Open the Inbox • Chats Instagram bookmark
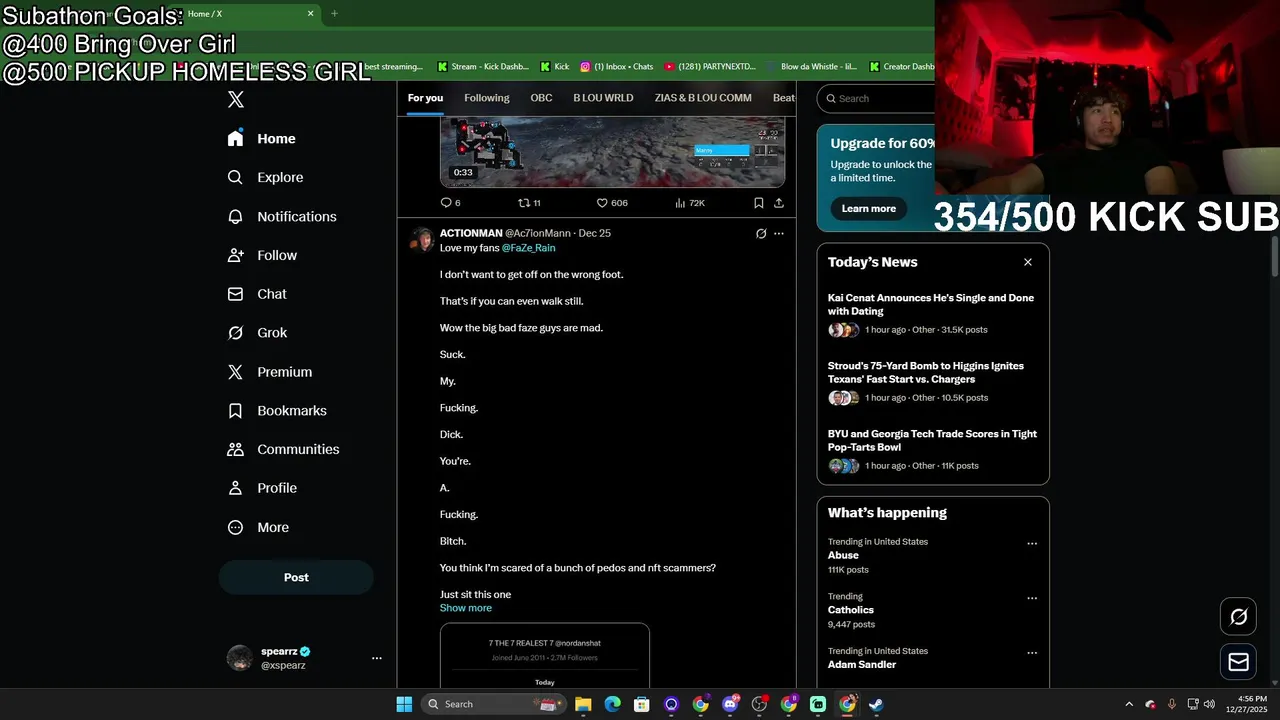Screen dimensions: 1280x720 click(x=617, y=67)
